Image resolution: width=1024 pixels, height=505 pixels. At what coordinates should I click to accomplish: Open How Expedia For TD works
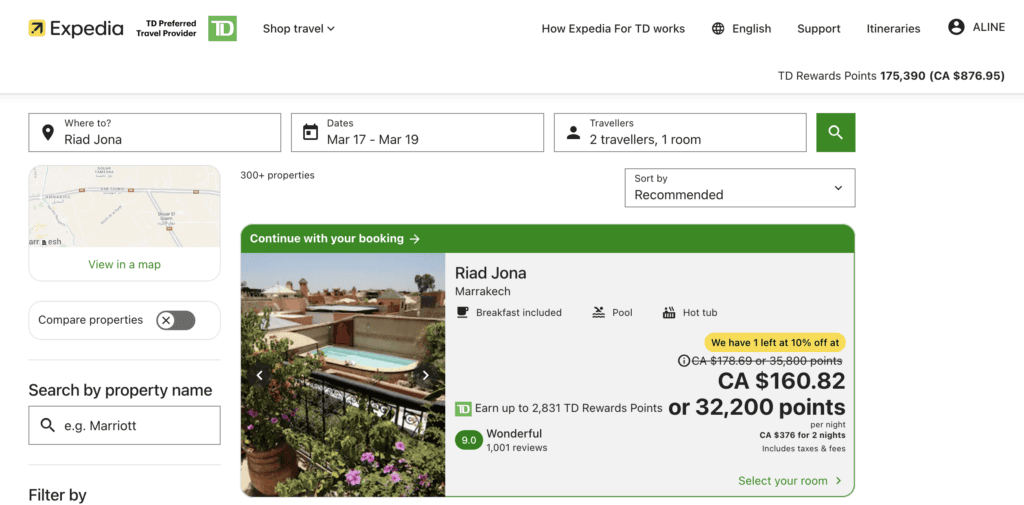coord(613,29)
